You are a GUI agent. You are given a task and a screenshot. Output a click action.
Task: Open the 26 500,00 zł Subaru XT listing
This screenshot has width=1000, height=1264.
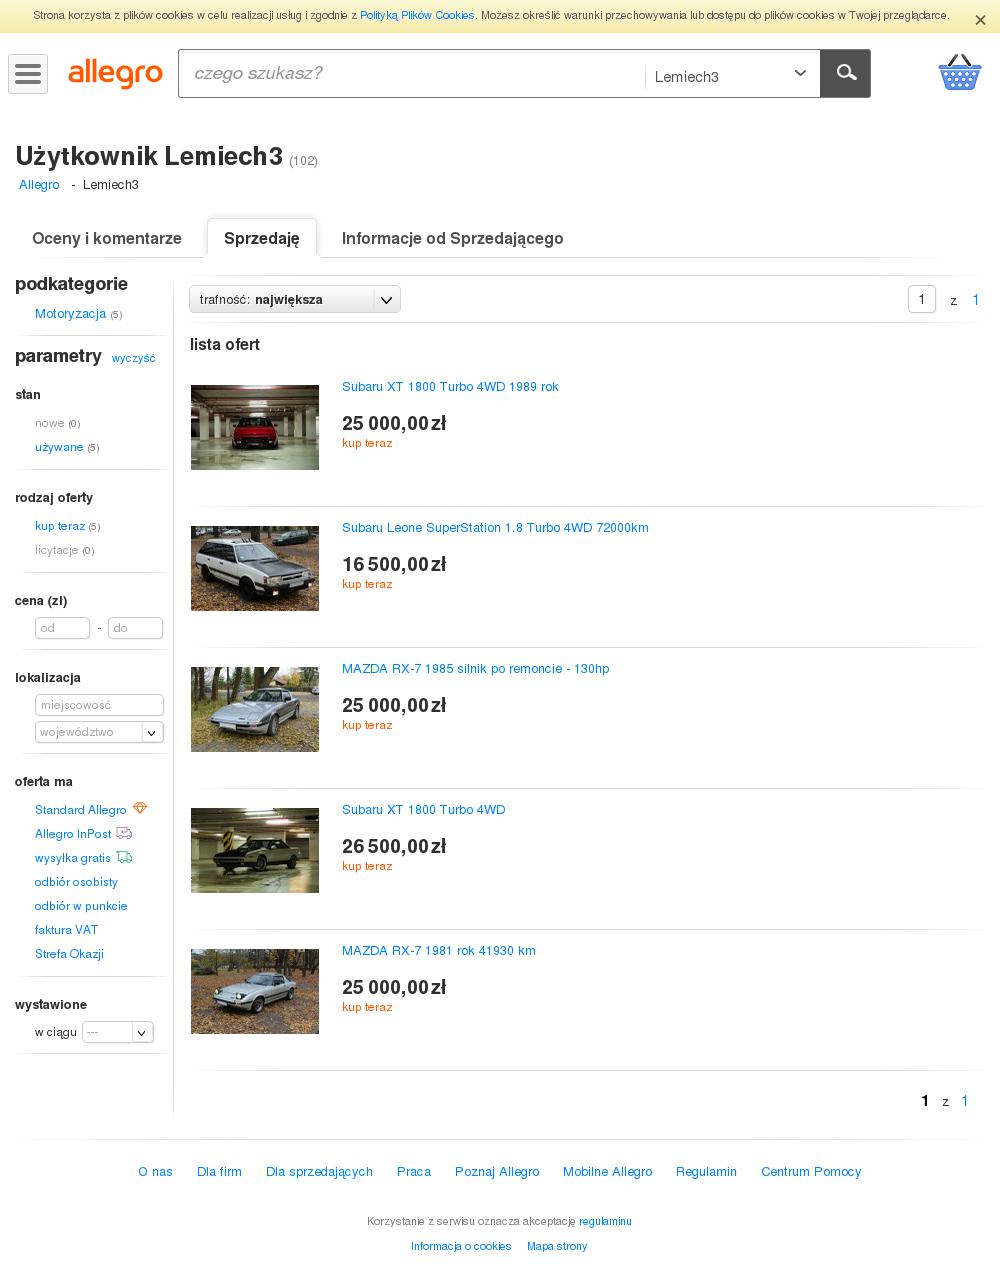tap(423, 810)
